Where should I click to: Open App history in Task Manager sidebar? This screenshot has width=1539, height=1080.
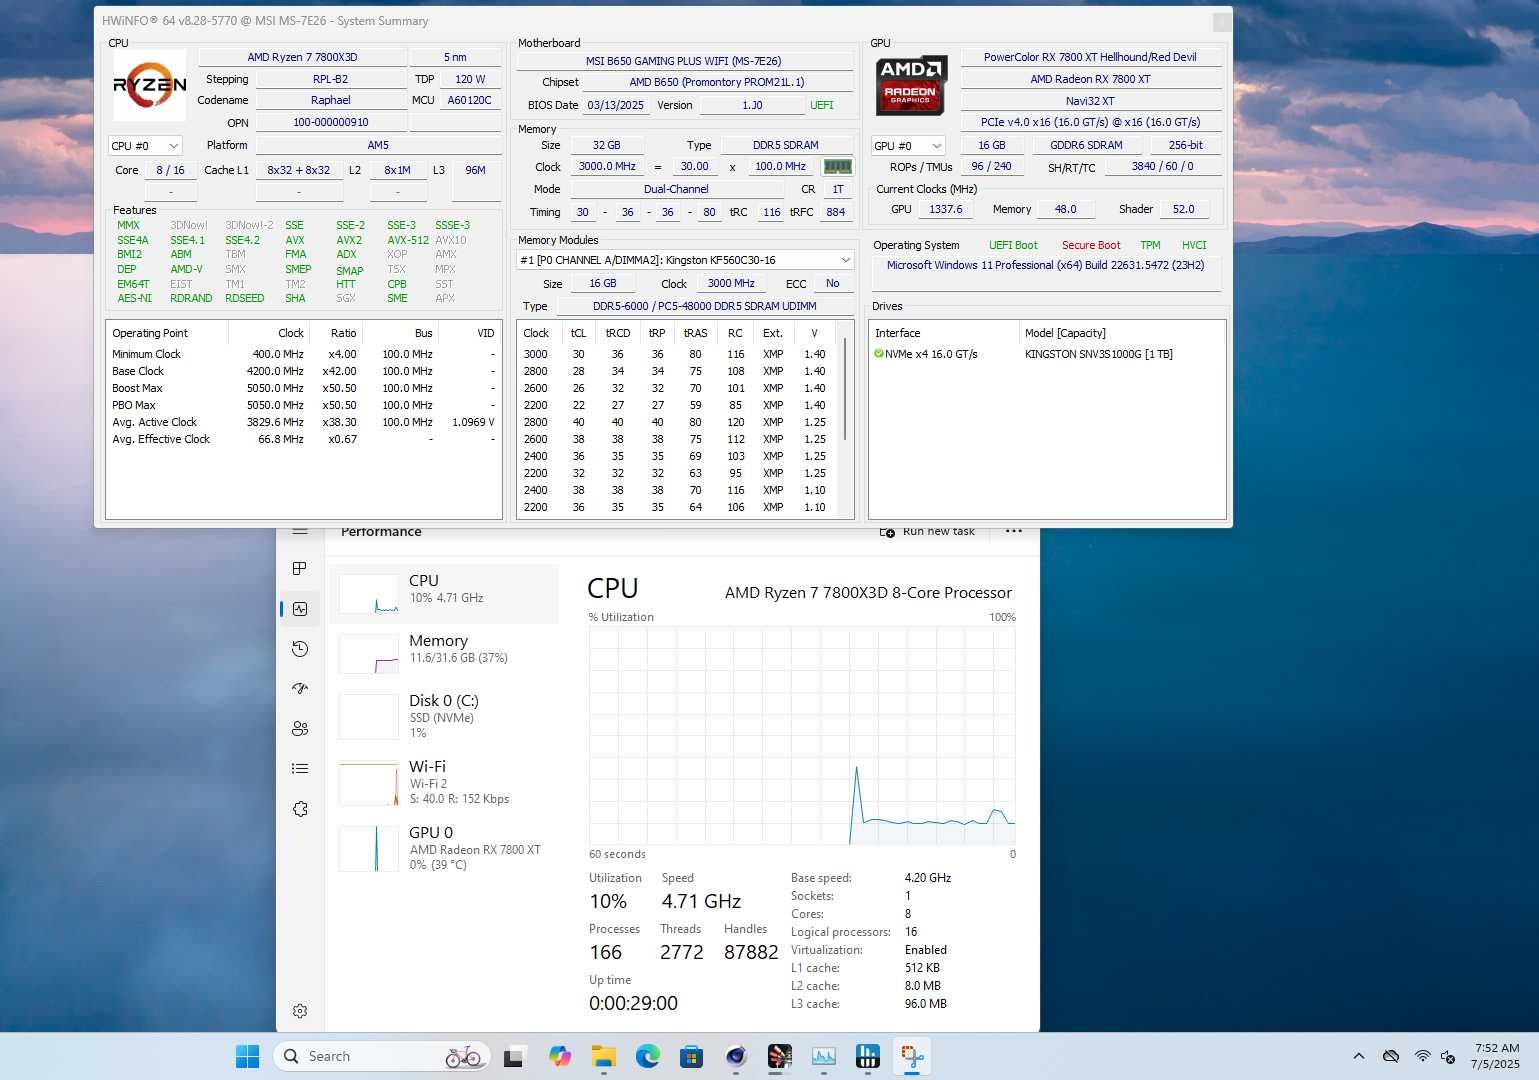pos(299,648)
